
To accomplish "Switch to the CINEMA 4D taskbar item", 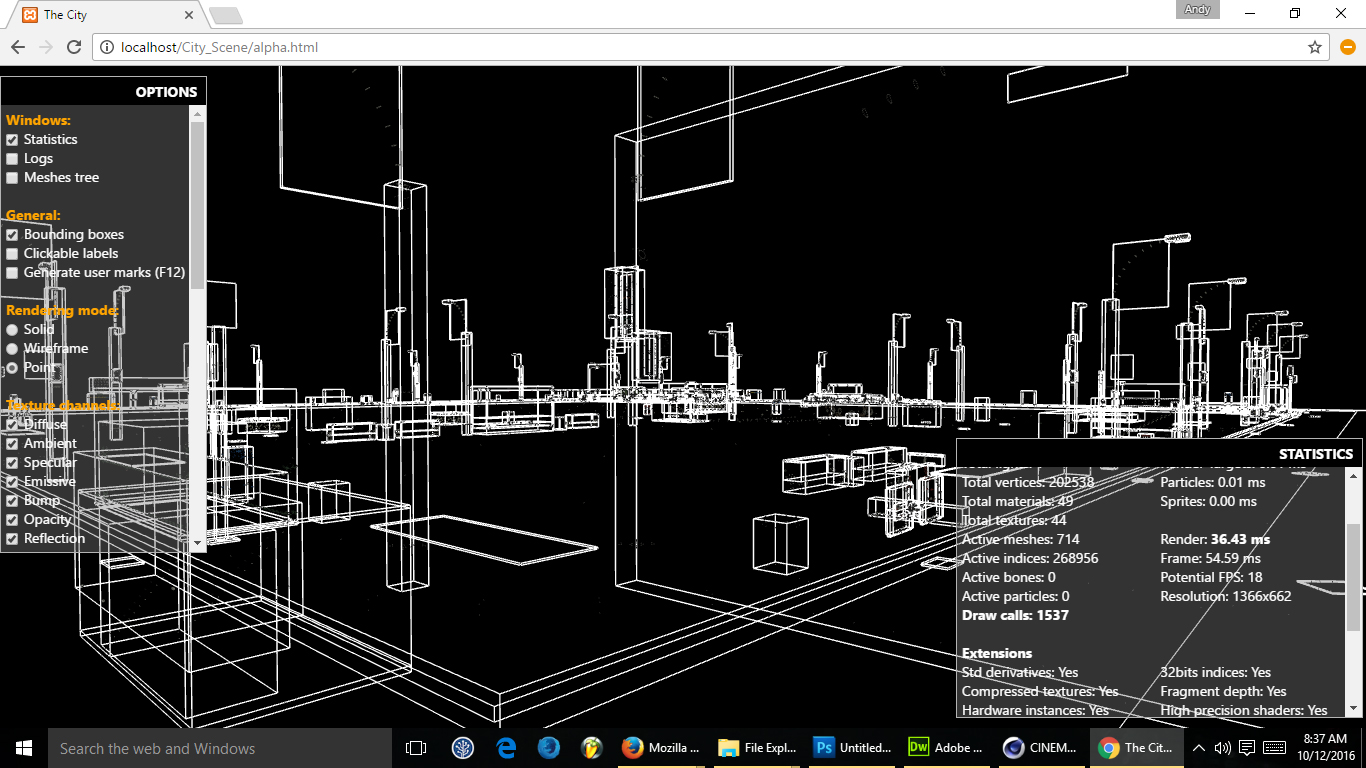I will (1043, 748).
